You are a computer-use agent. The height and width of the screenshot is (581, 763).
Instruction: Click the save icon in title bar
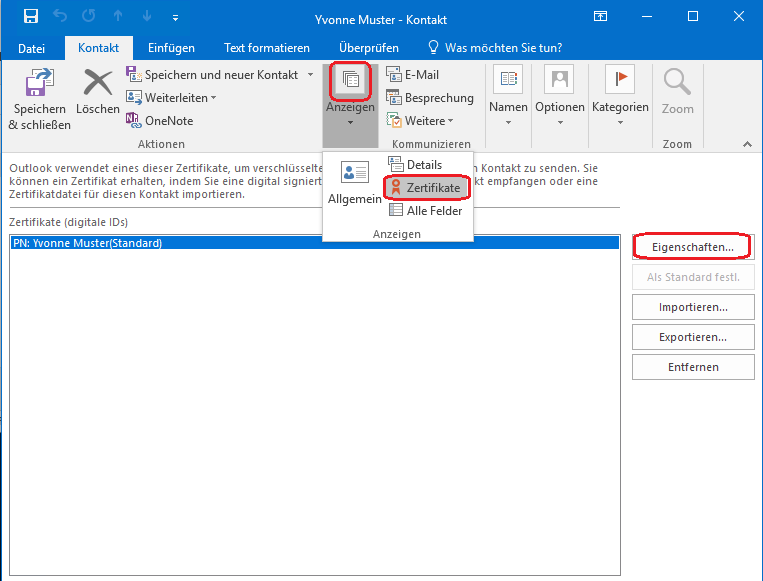[x=31, y=17]
